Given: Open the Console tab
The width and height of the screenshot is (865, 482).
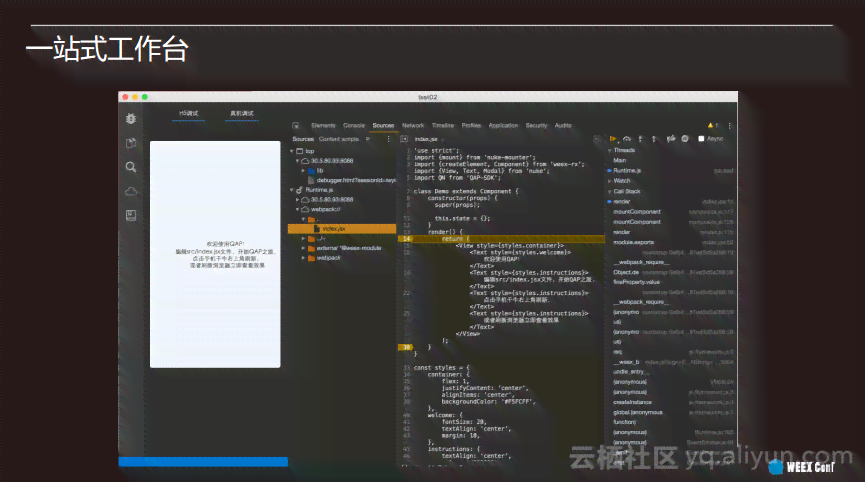Looking at the screenshot, I should point(354,126).
